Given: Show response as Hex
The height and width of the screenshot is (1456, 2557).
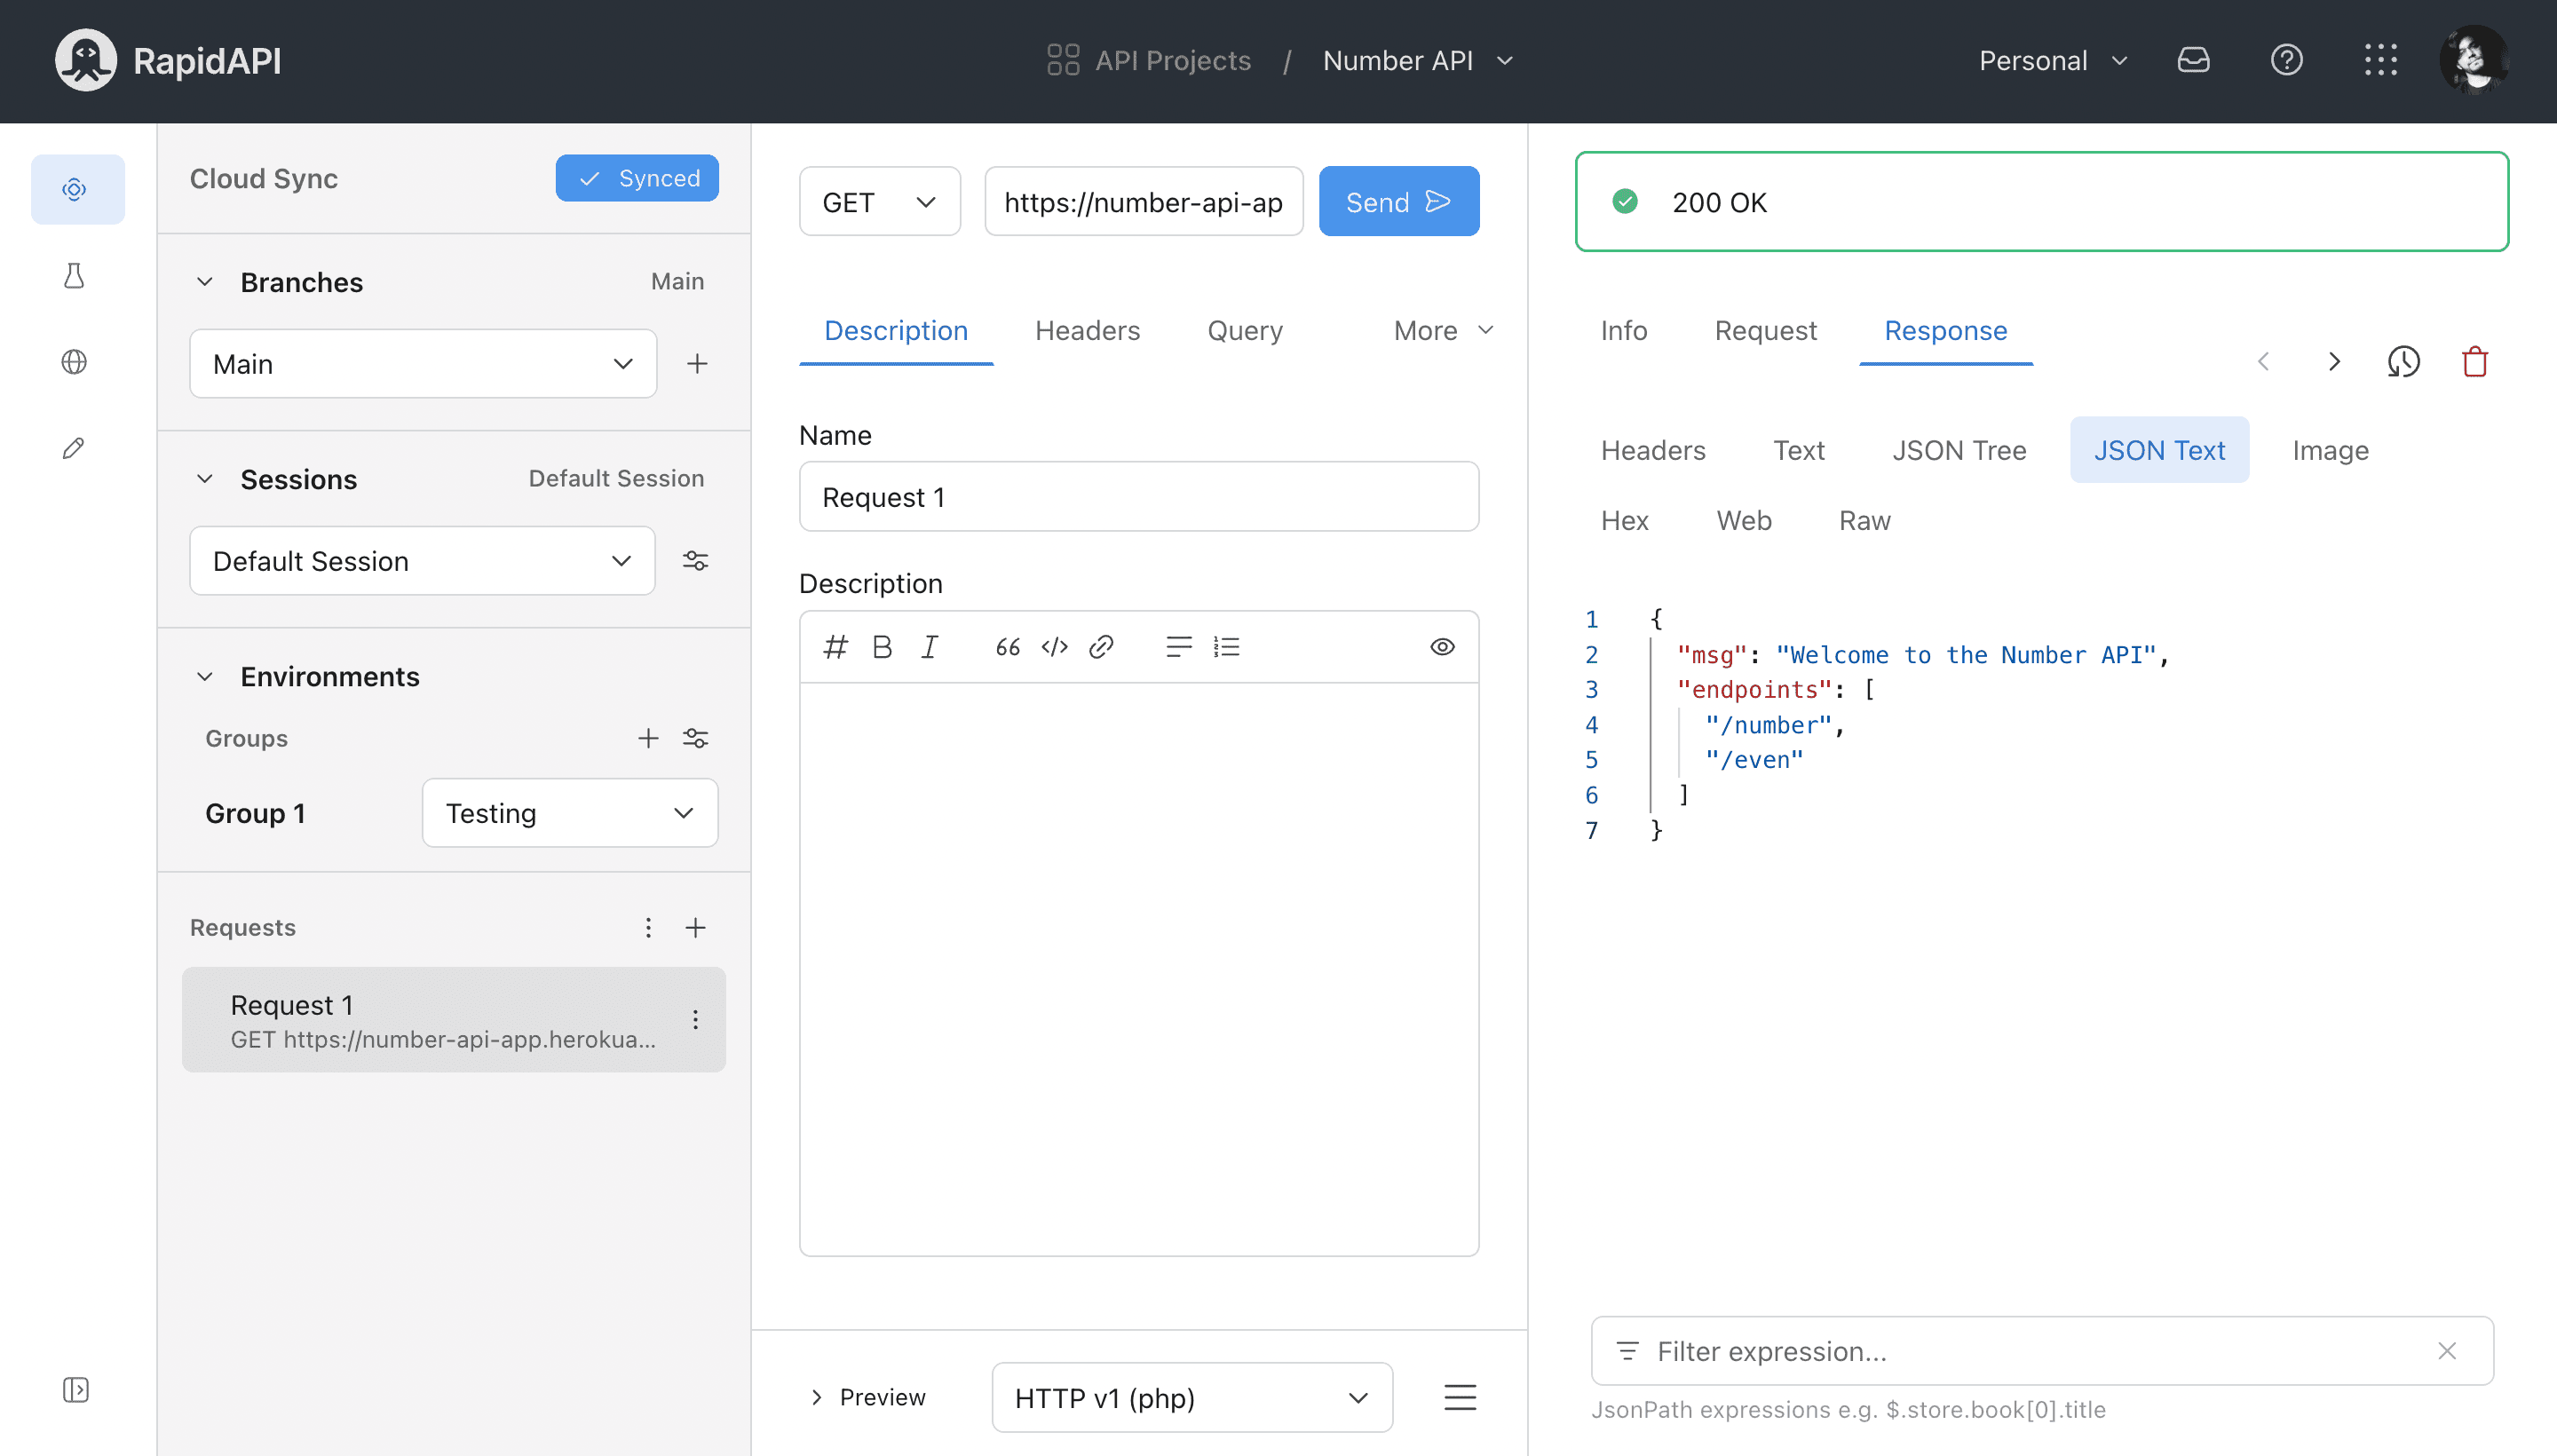Looking at the screenshot, I should point(1624,521).
